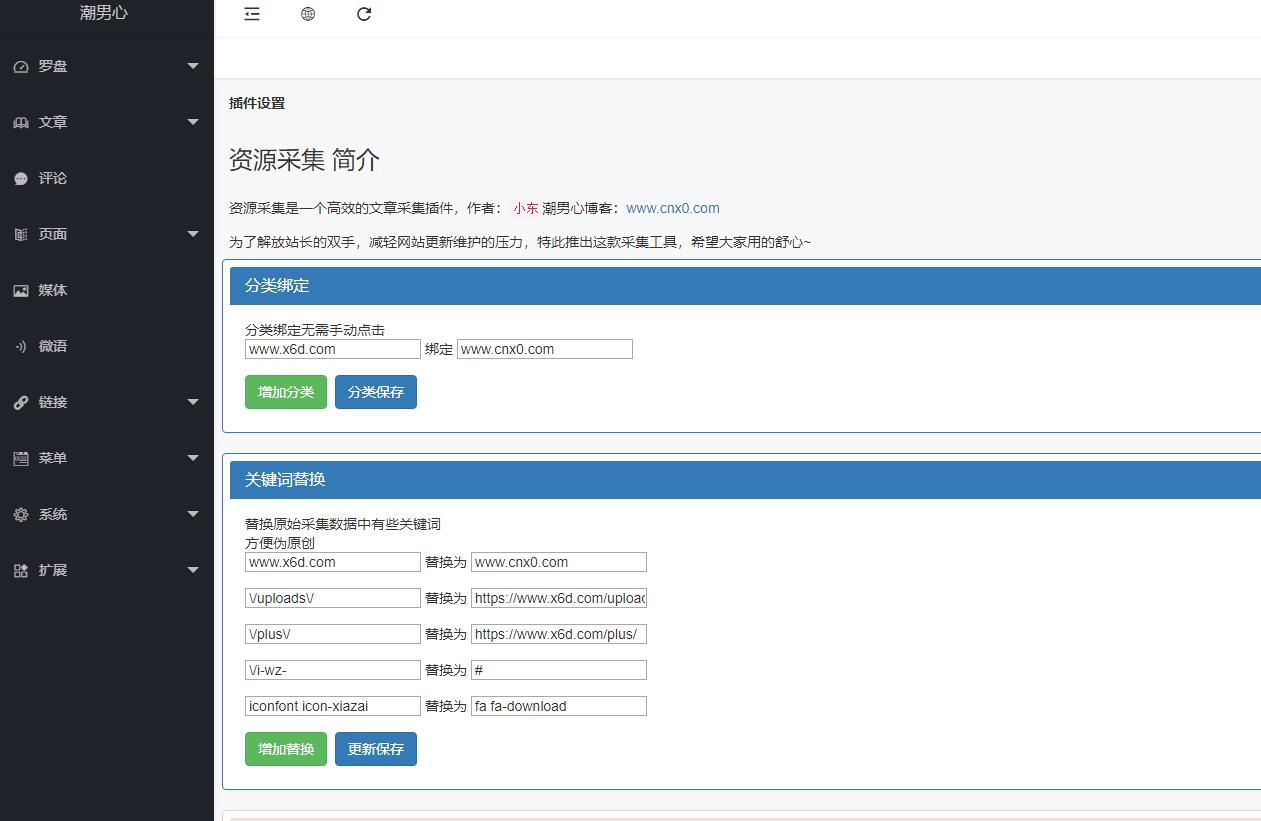Open the 媒体 image icon
This screenshot has width=1261, height=821.
point(22,290)
